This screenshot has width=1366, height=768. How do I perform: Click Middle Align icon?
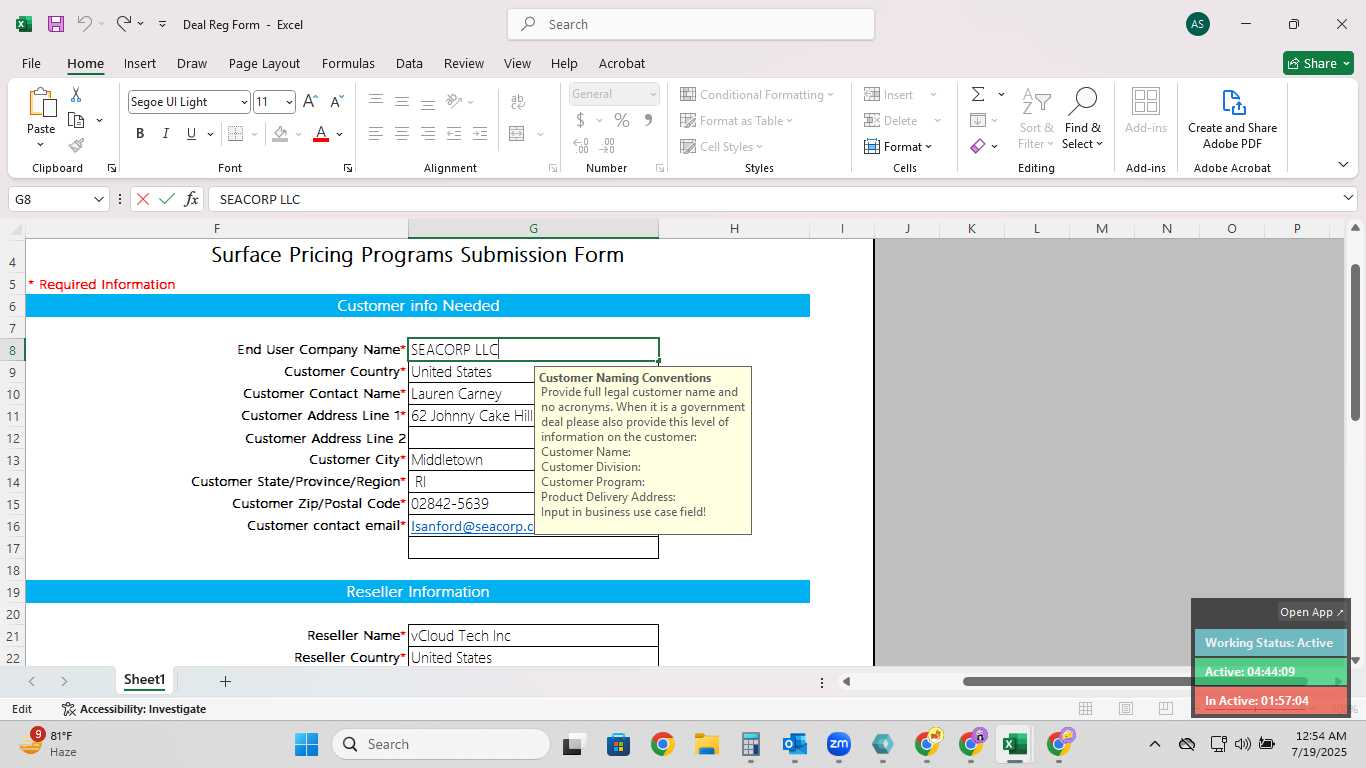point(402,101)
